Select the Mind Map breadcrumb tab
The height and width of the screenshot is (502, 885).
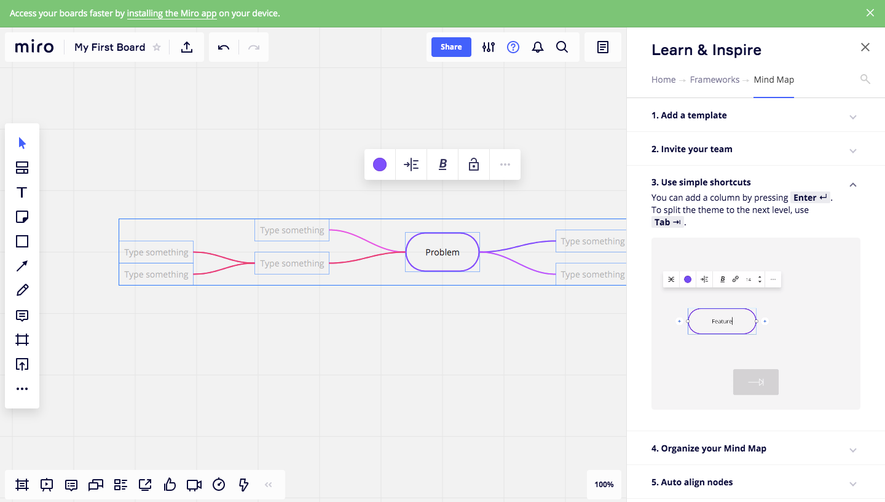(x=774, y=80)
